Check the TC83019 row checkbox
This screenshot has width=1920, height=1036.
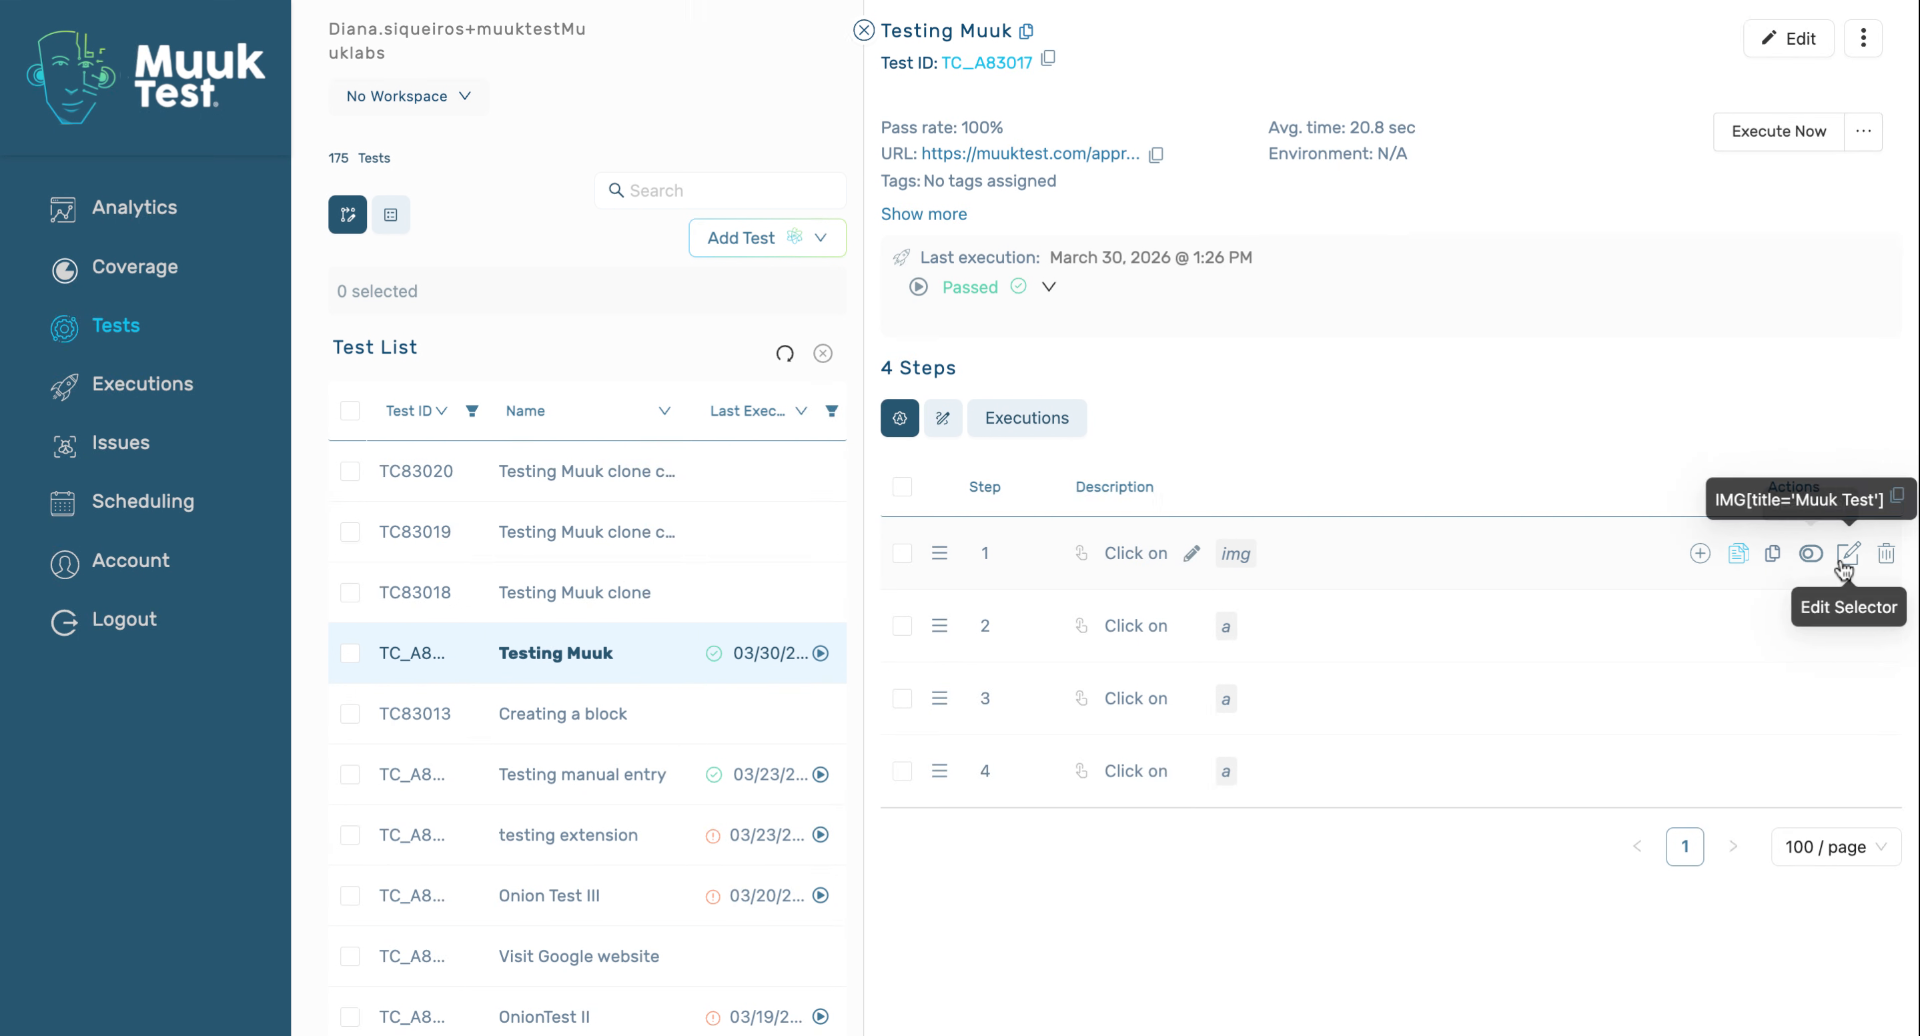pos(350,532)
